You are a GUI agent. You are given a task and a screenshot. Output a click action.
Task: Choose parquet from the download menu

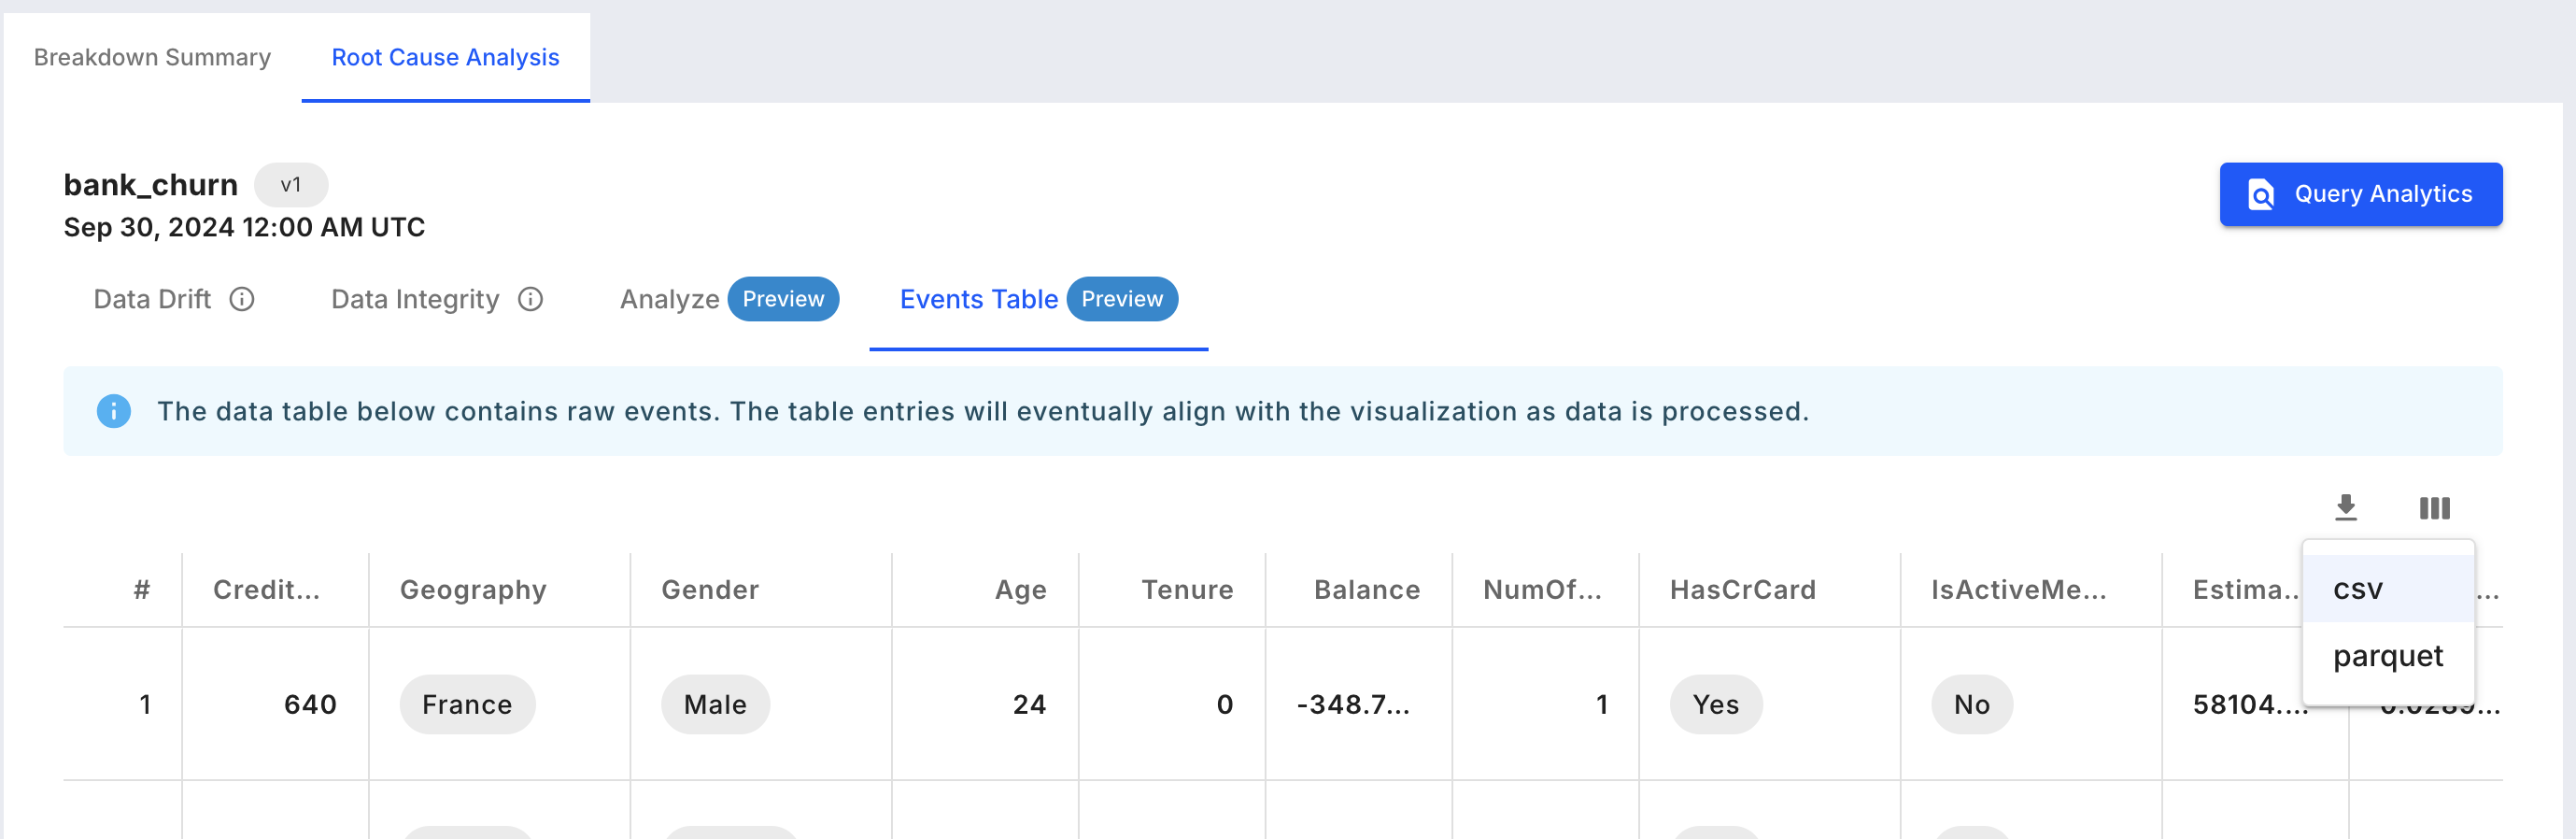coord(2388,656)
